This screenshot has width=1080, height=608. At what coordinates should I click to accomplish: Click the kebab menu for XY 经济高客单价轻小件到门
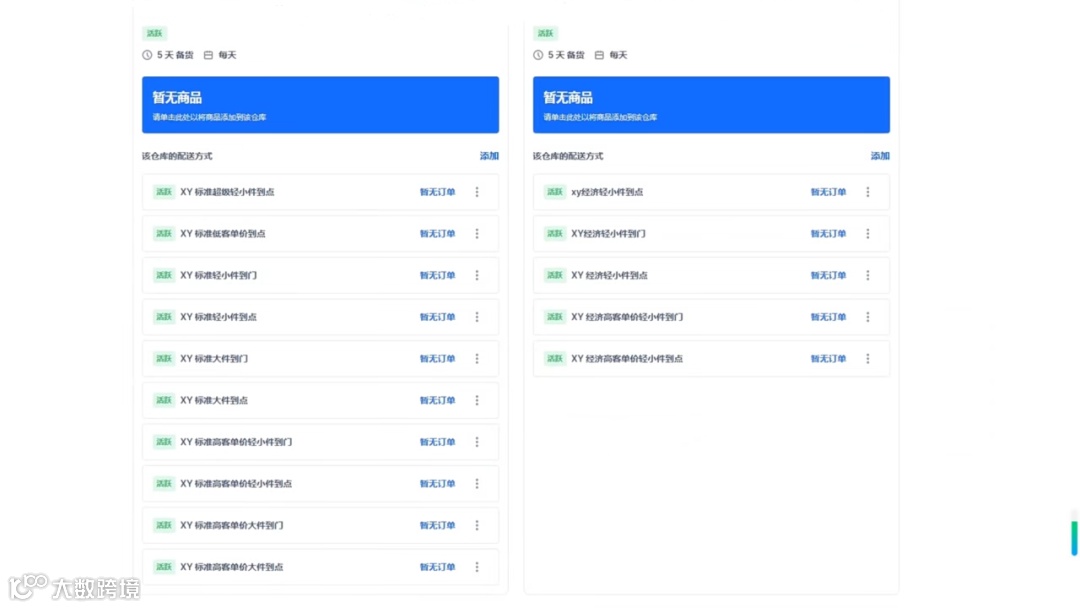868,317
